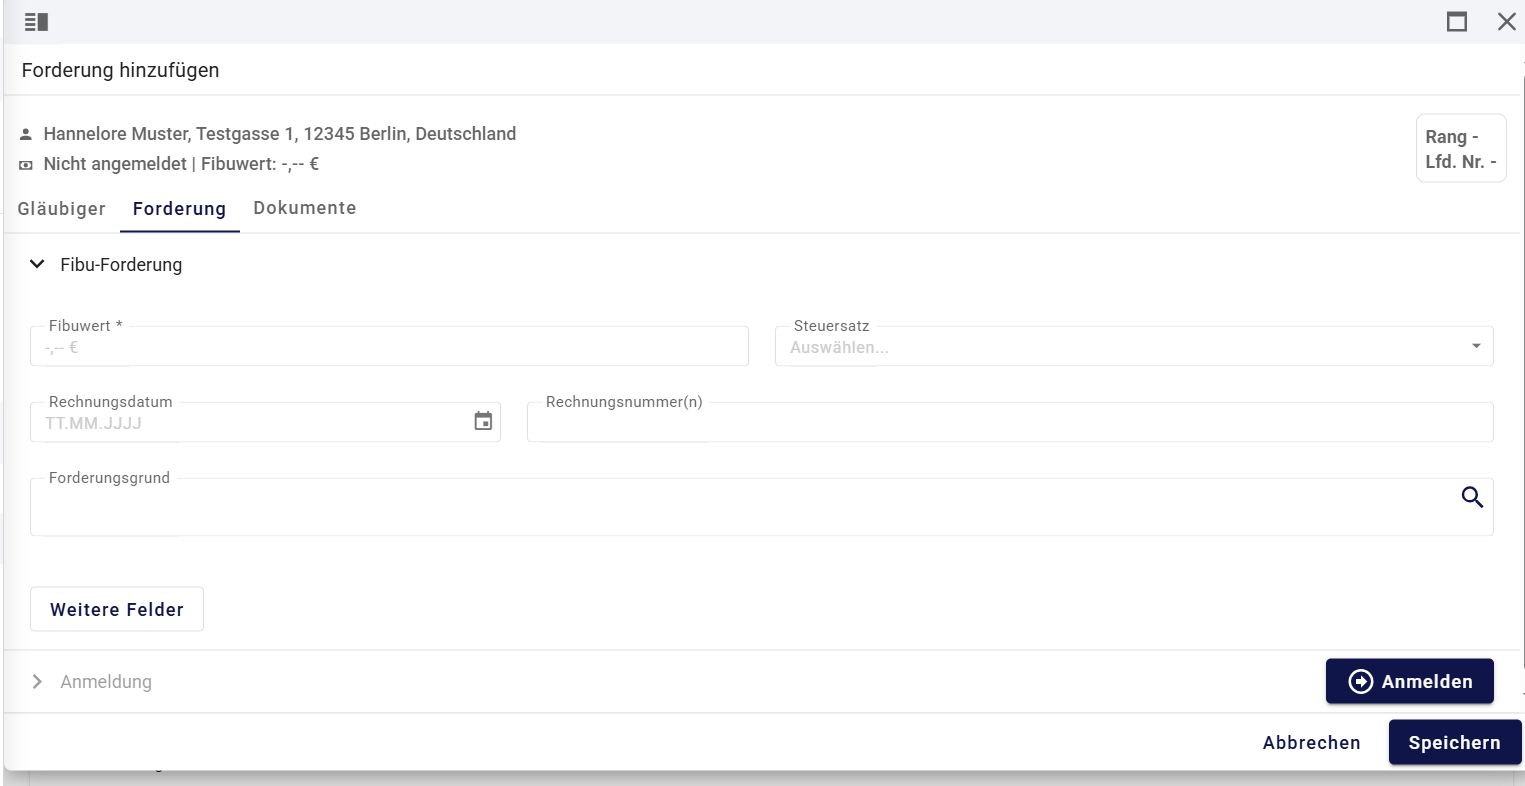Save with the Speichern button

(1455, 742)
